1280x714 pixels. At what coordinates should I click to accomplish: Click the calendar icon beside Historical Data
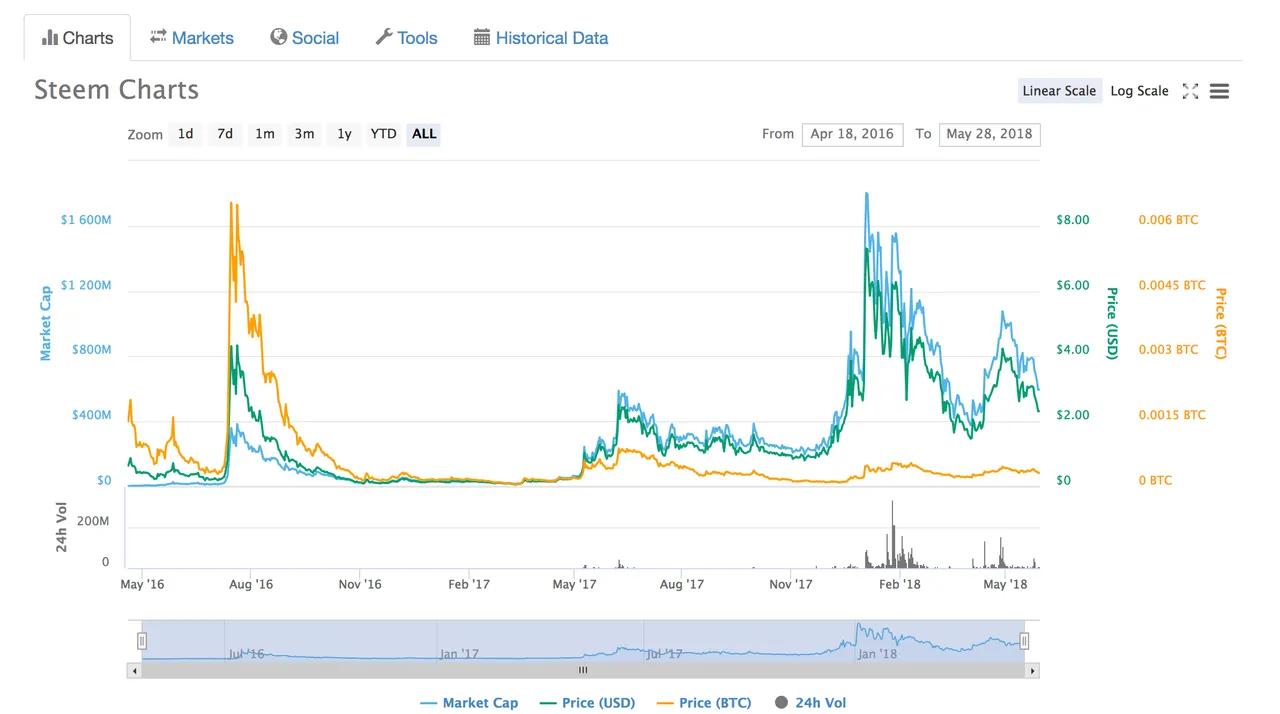[481, 37]
